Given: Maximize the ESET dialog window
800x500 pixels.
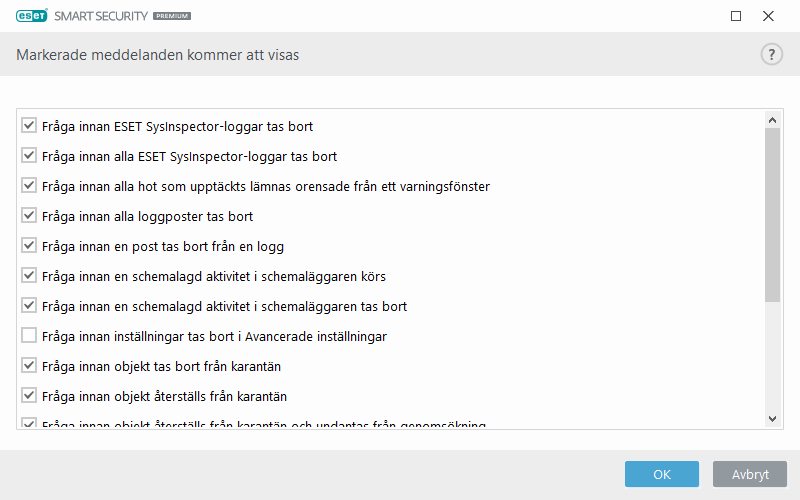Looking at the screenshot, I should (x=736, y=16).
